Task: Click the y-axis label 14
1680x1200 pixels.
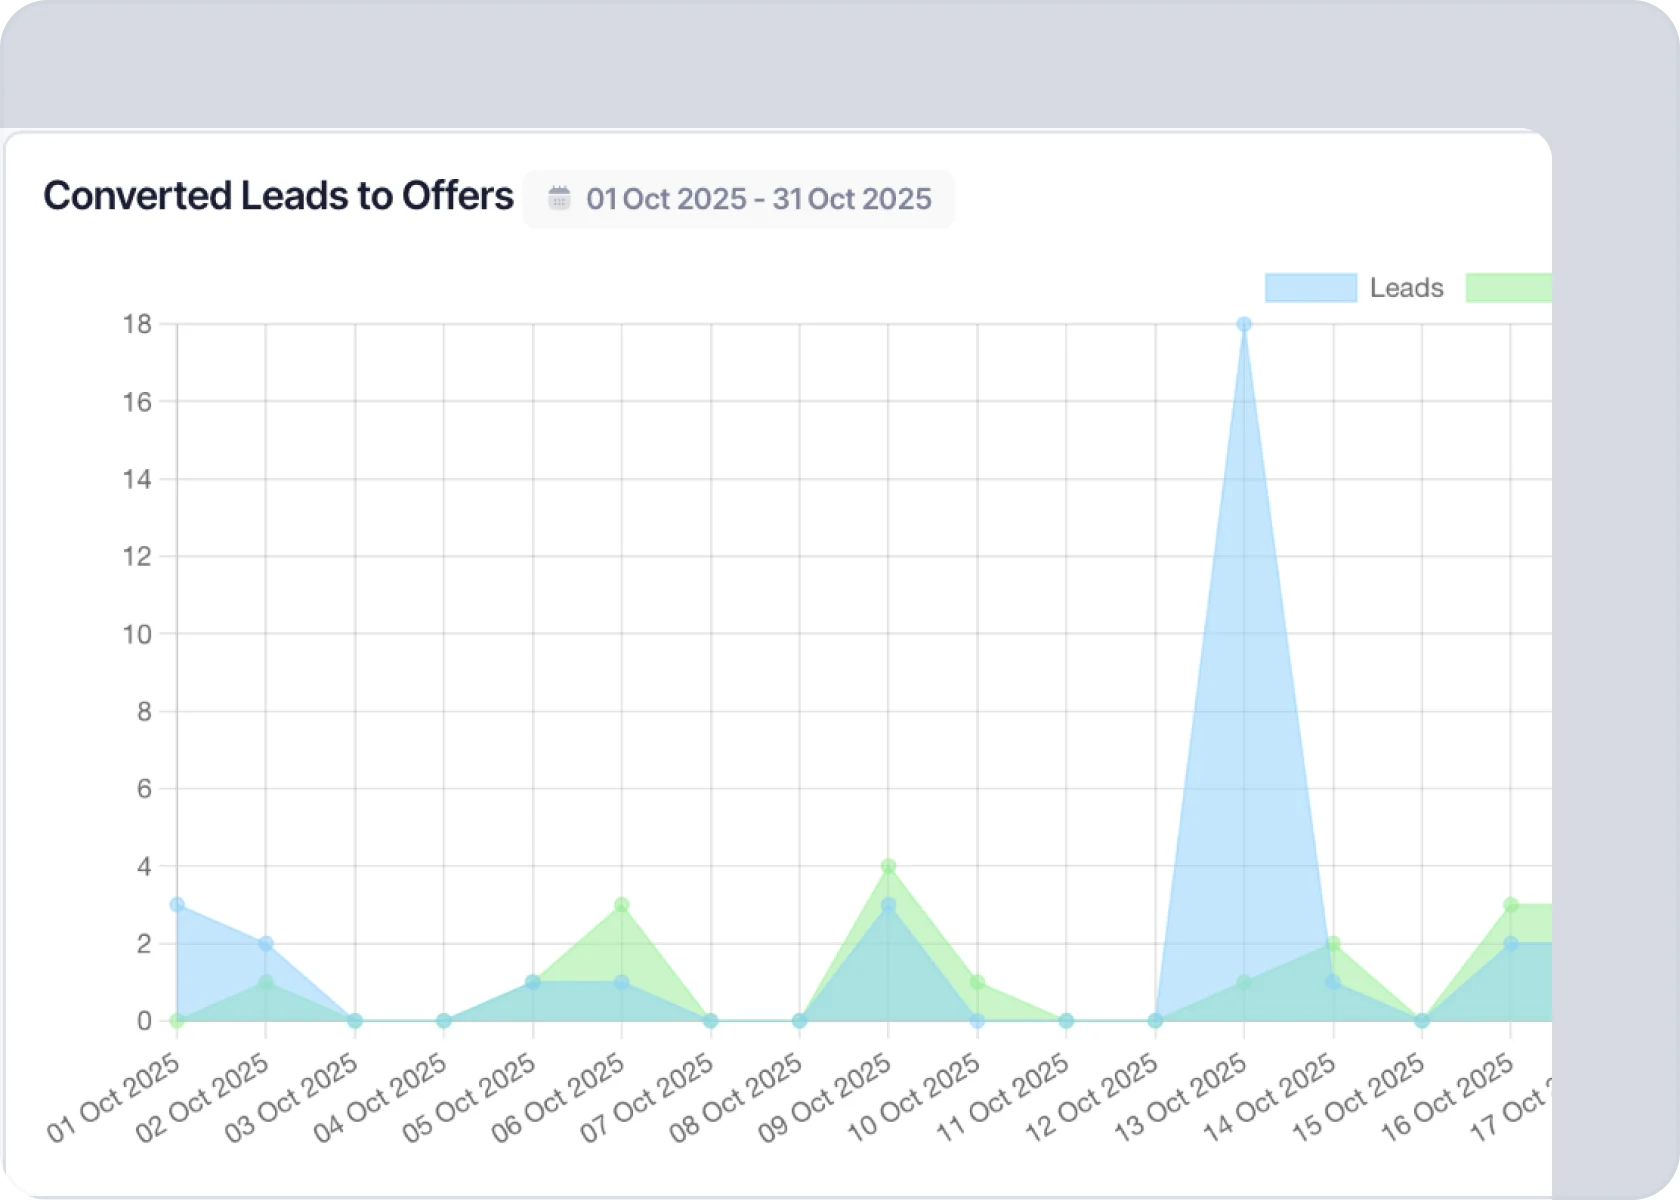Action: coord(137,479)
